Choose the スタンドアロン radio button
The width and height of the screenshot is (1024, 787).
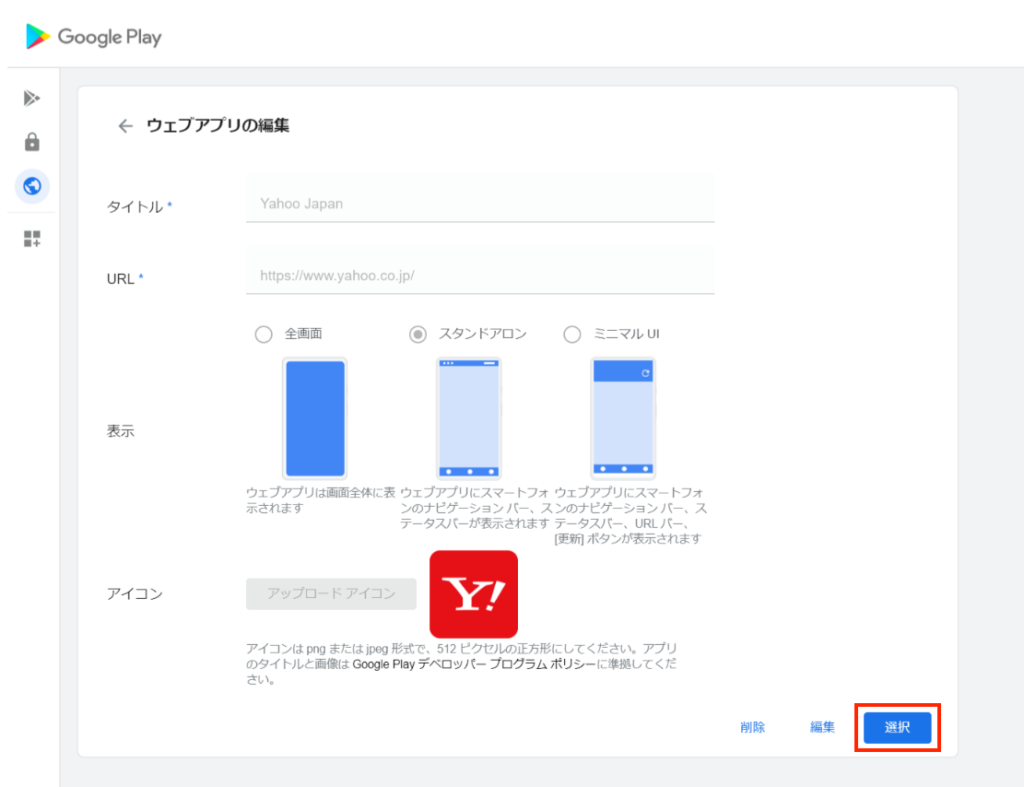pos(418,334)
